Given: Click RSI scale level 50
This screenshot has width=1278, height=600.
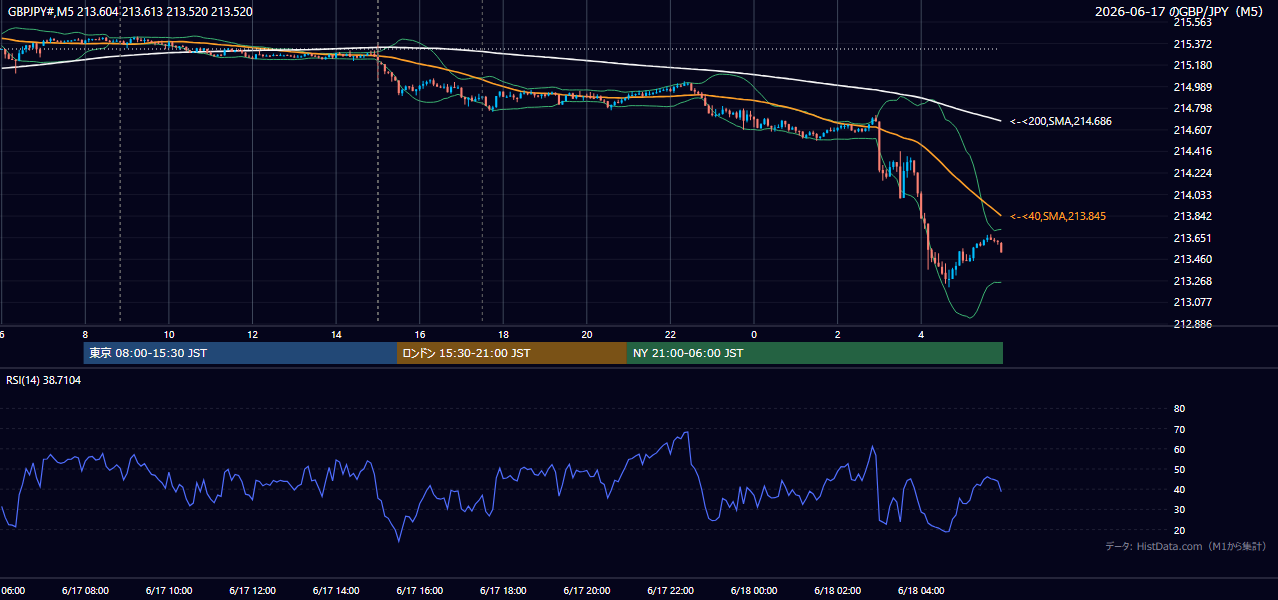Looking at the screenshot, I should pyautogui.click(x=1179, y=469).
